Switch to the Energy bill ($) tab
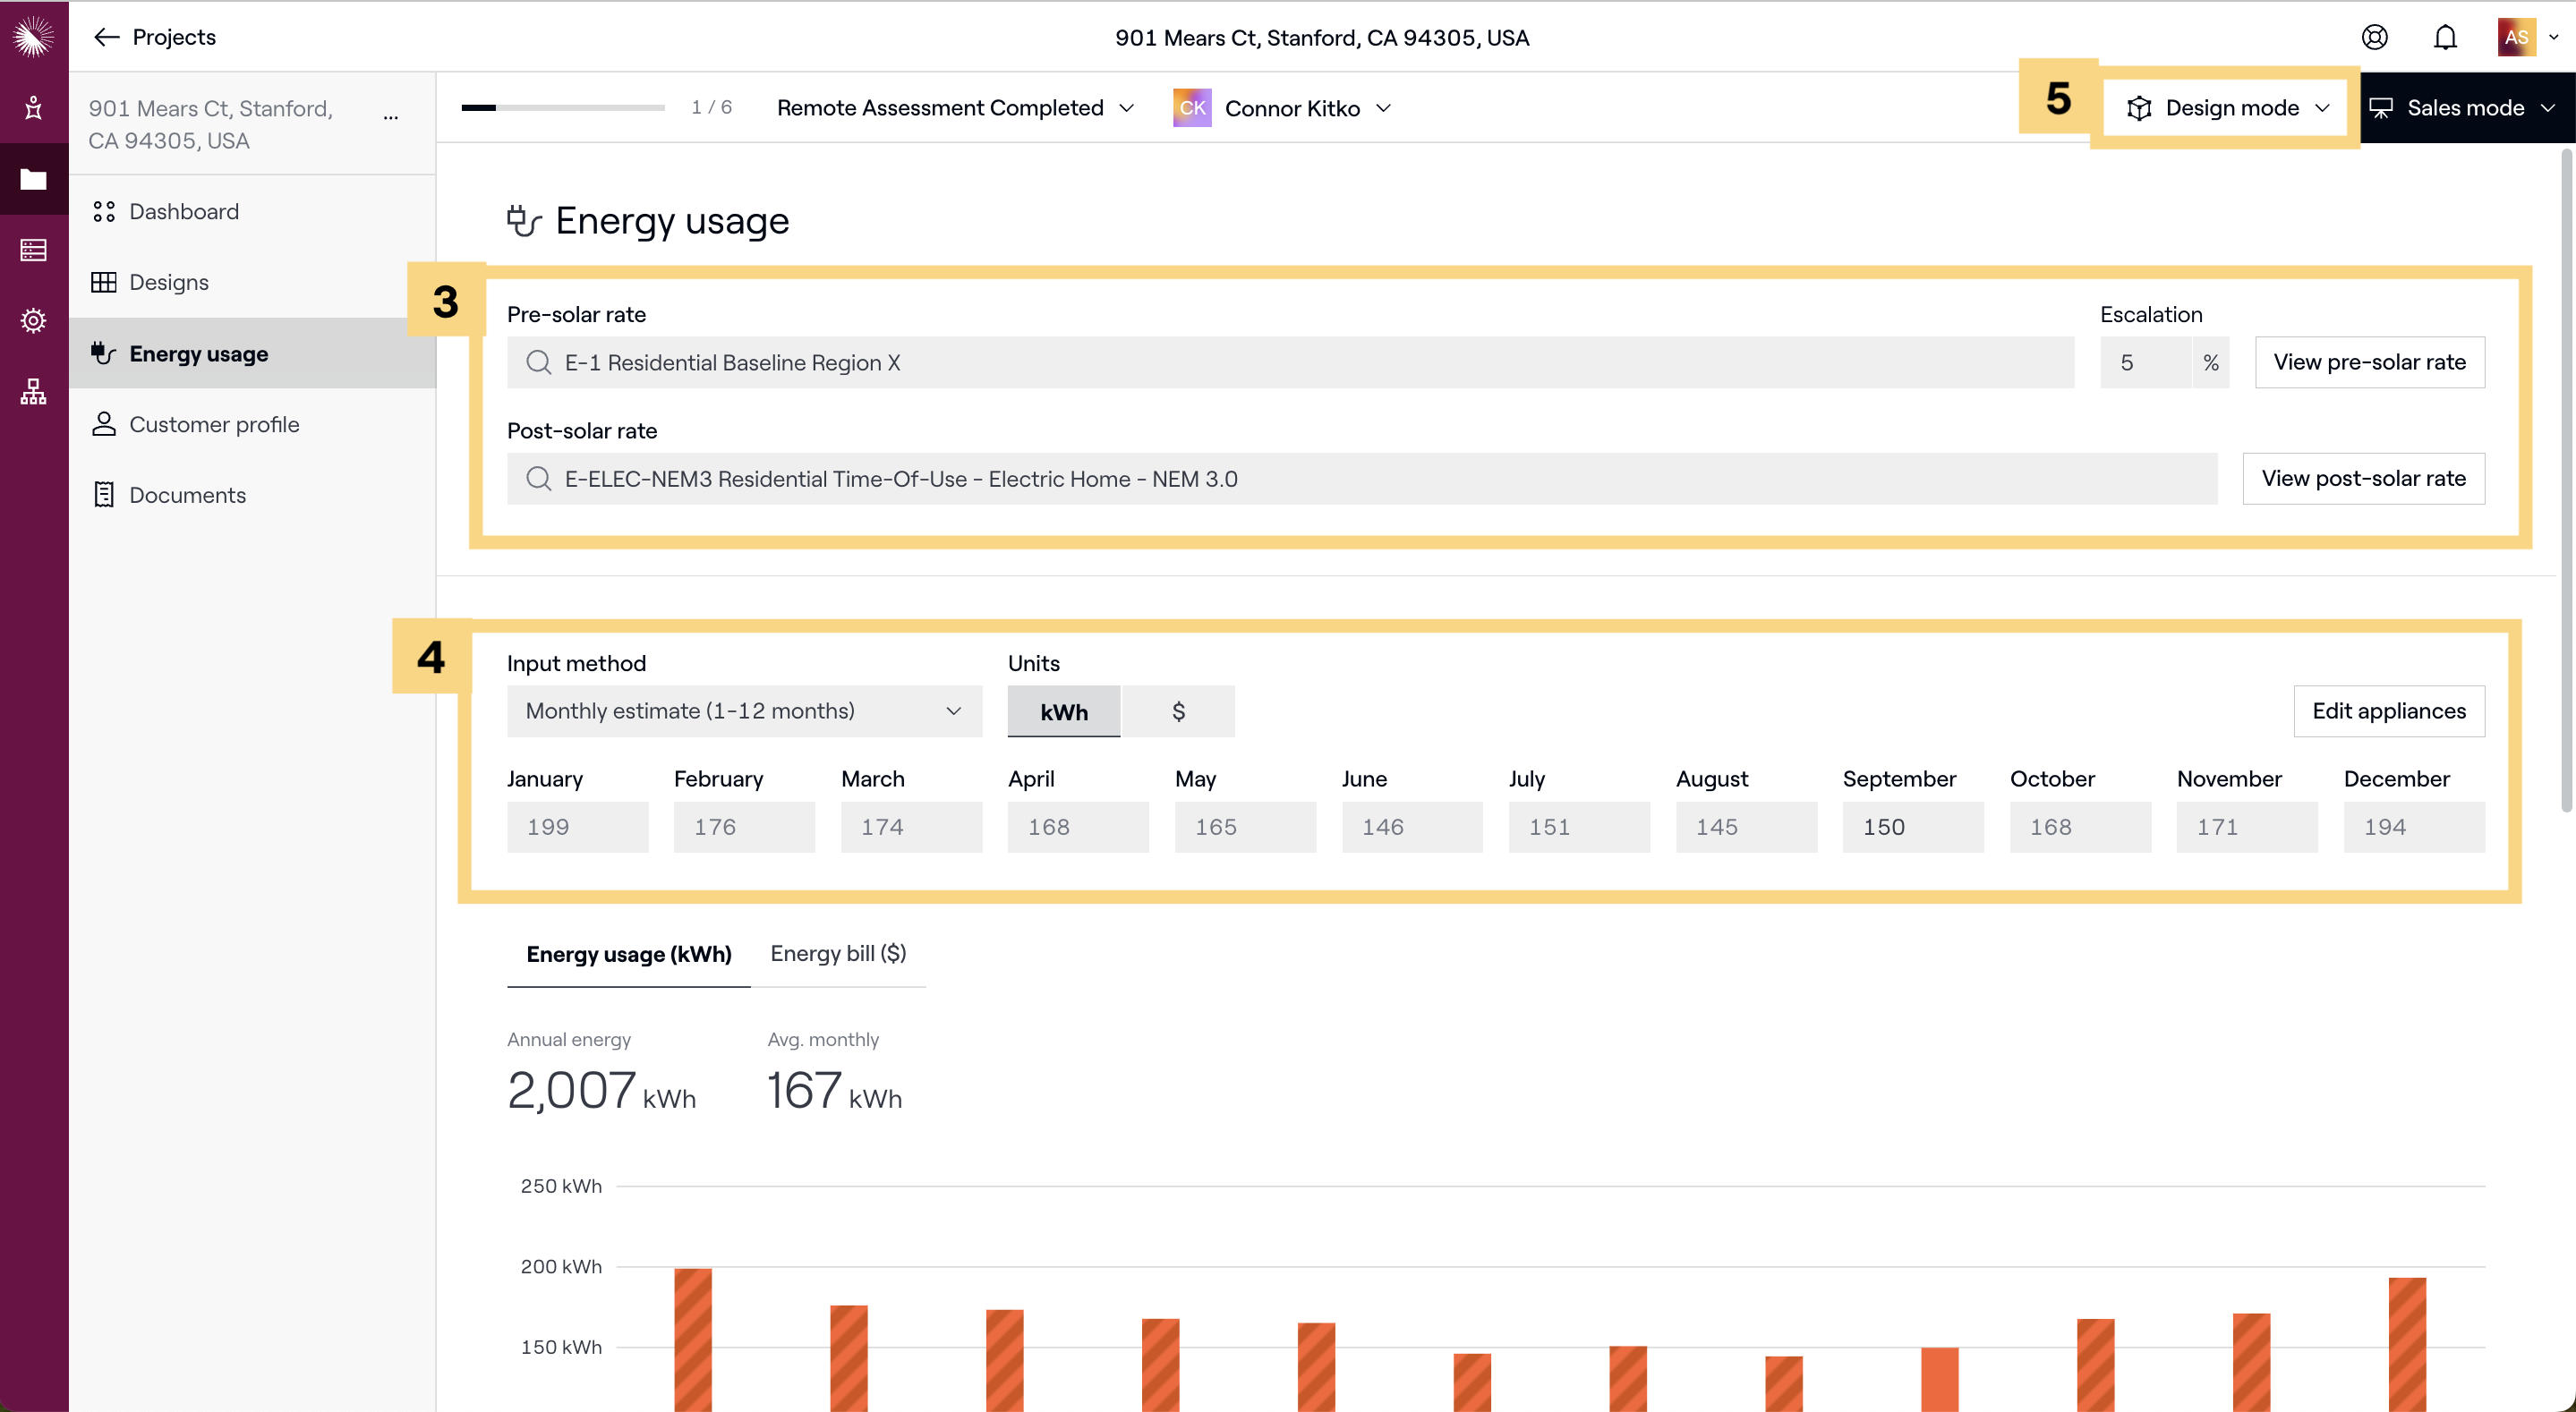 click(x=837, y=953)
